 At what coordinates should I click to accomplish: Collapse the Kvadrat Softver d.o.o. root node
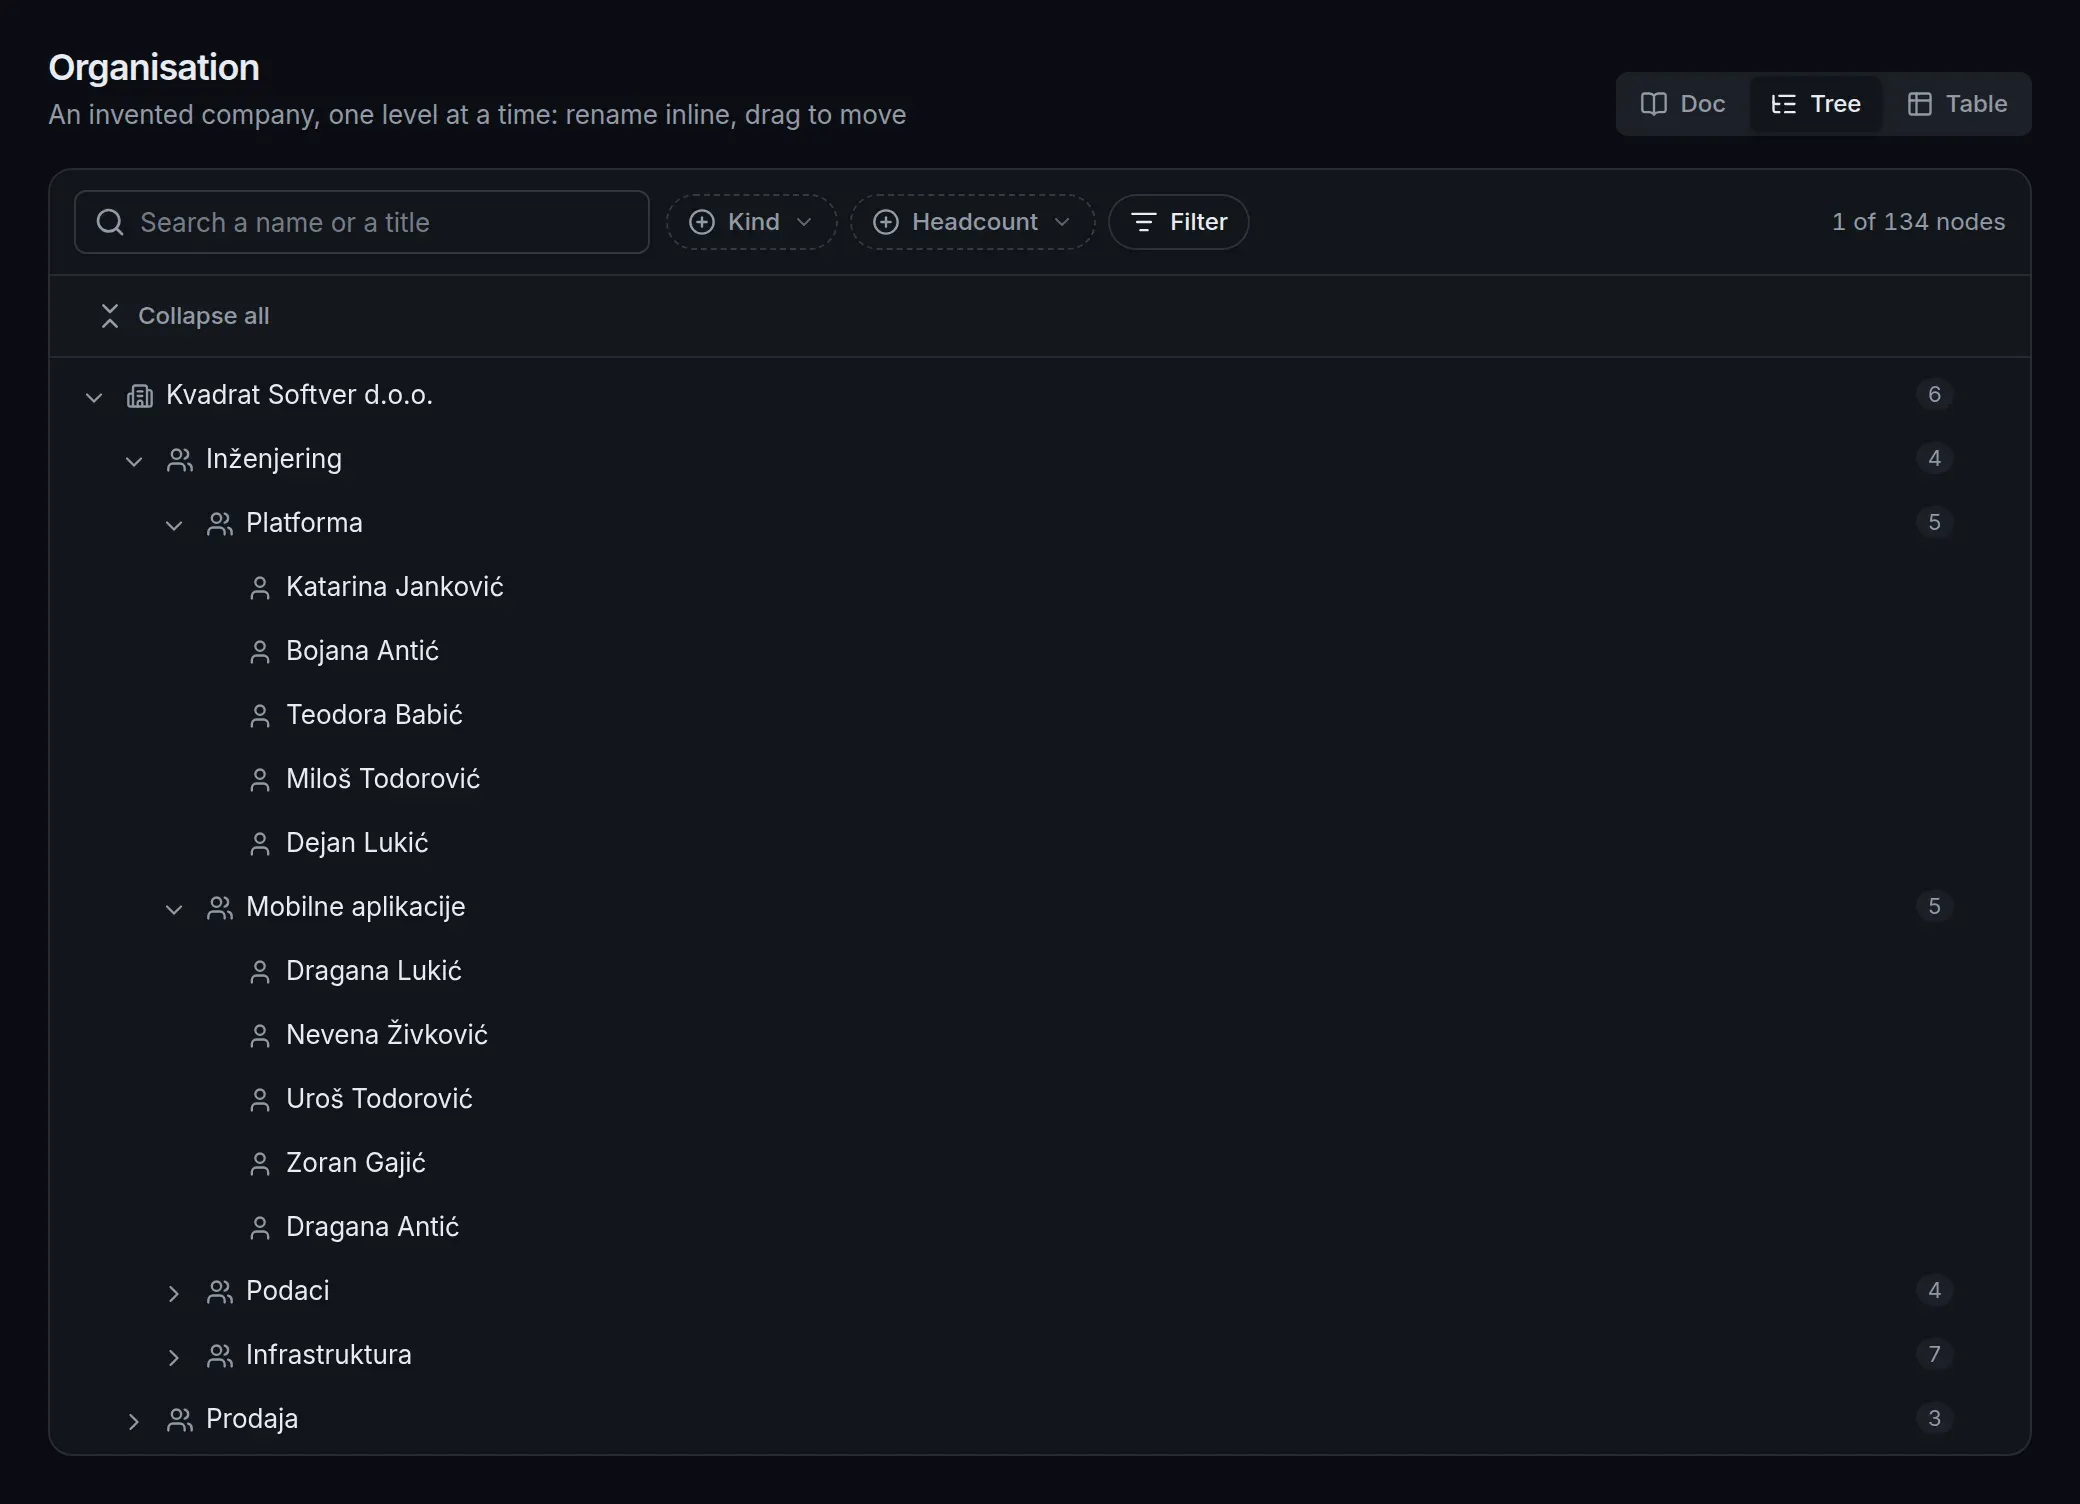coord(94,397)
